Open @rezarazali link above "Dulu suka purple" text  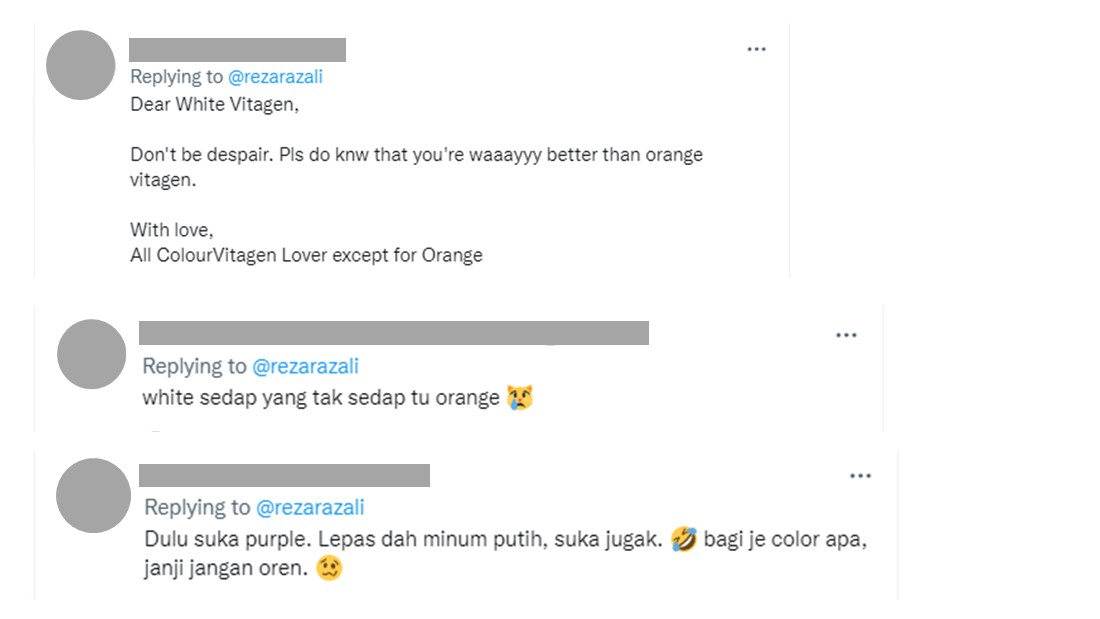coord(311,508)
